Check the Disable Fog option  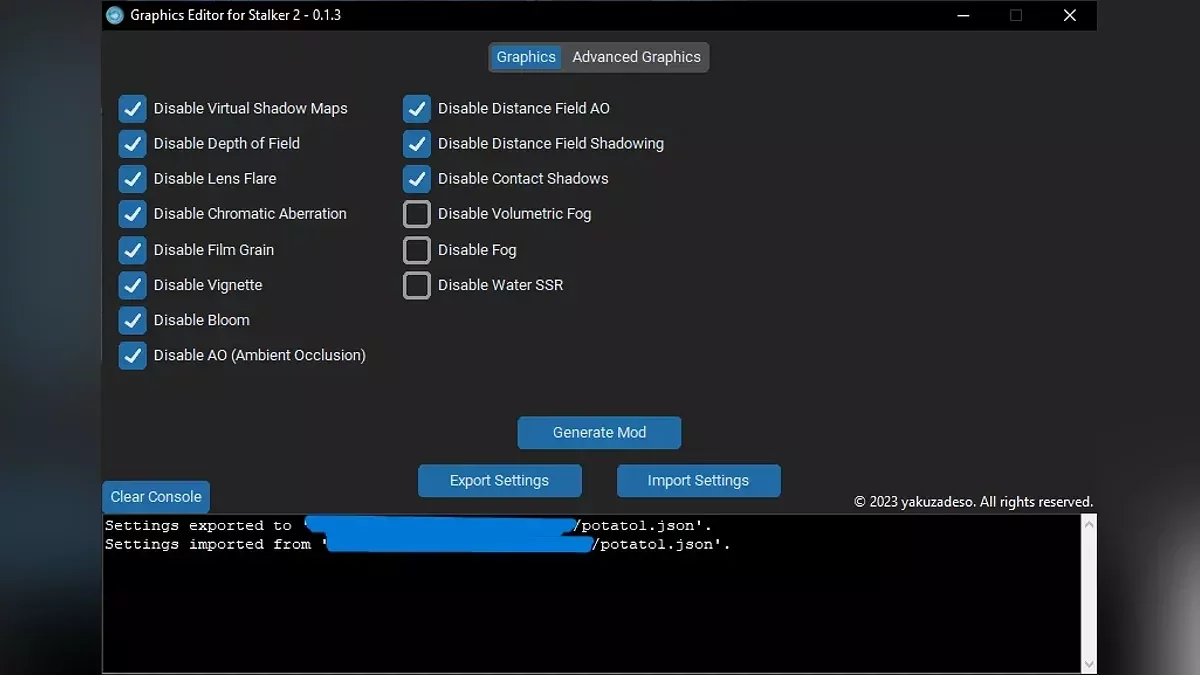click(x=417, y=249)
